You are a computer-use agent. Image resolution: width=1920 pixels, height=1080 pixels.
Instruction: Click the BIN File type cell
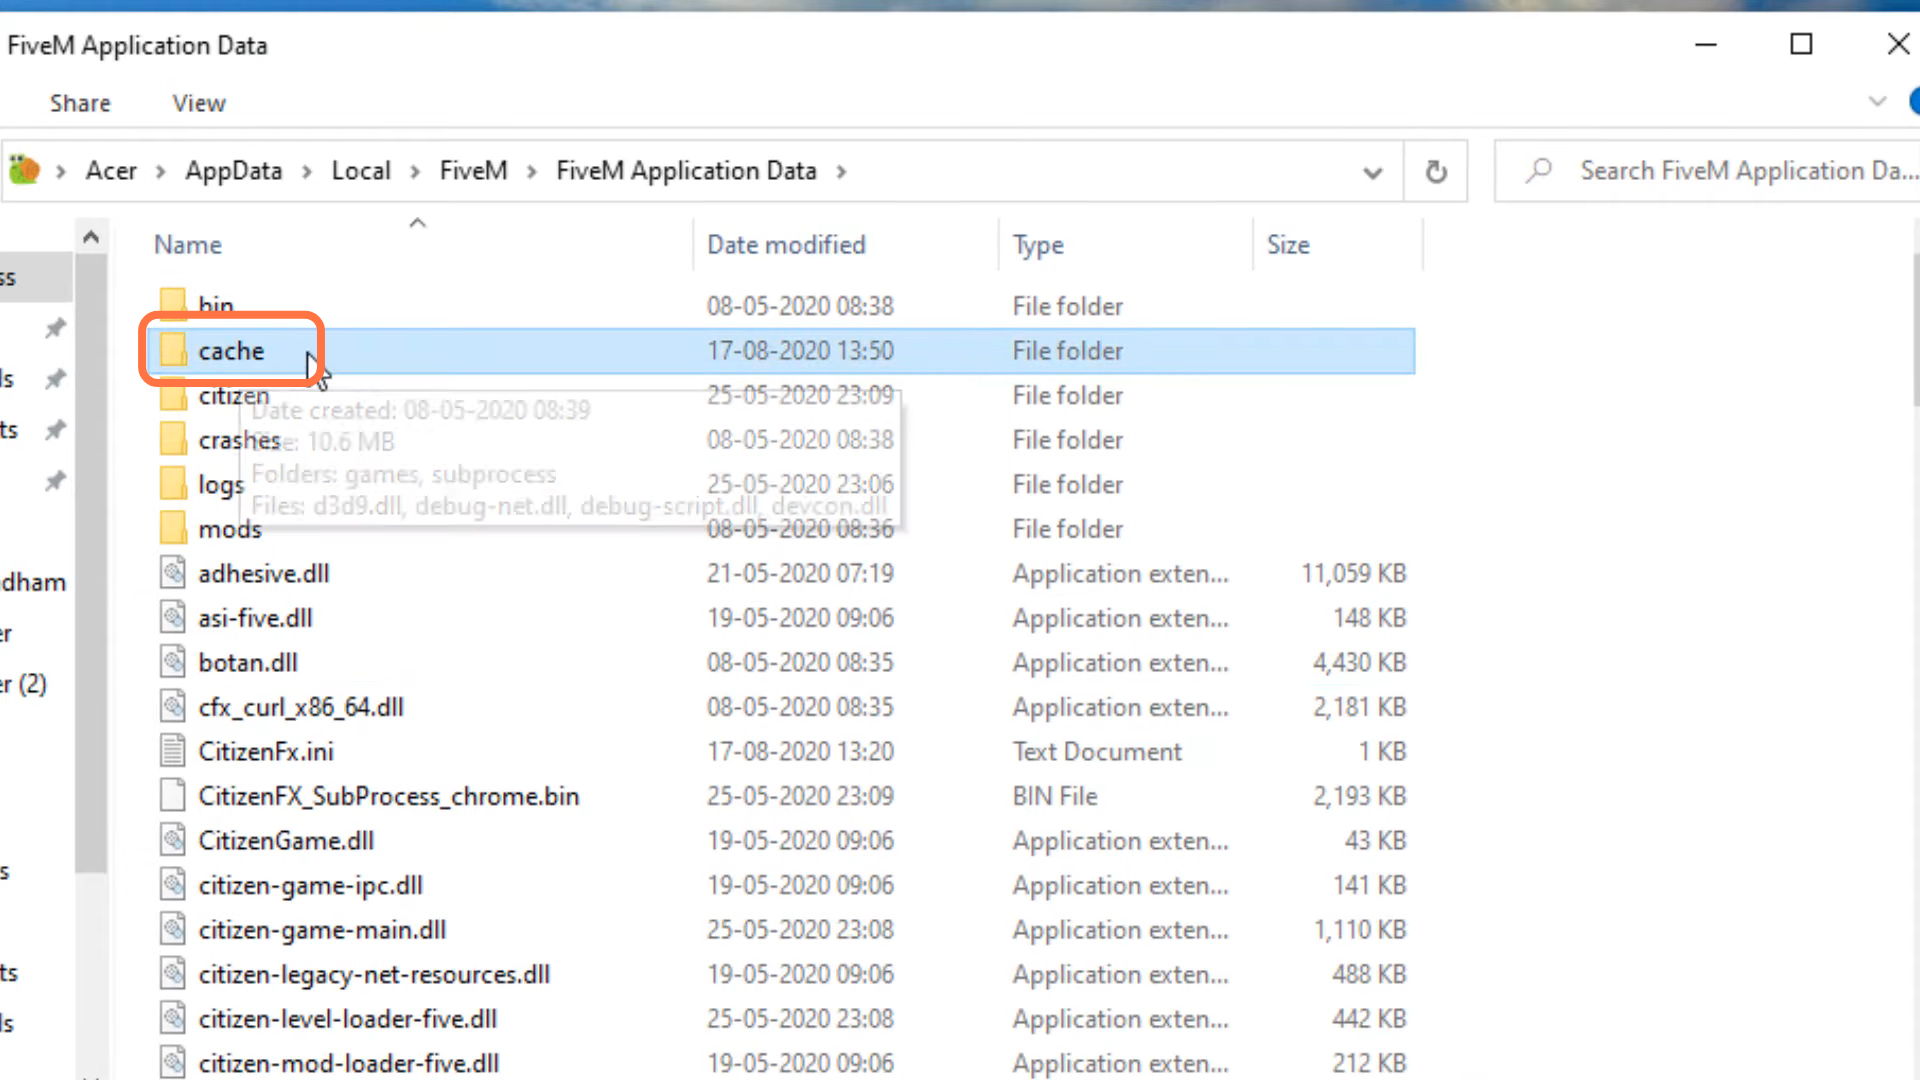point(1055,796)
